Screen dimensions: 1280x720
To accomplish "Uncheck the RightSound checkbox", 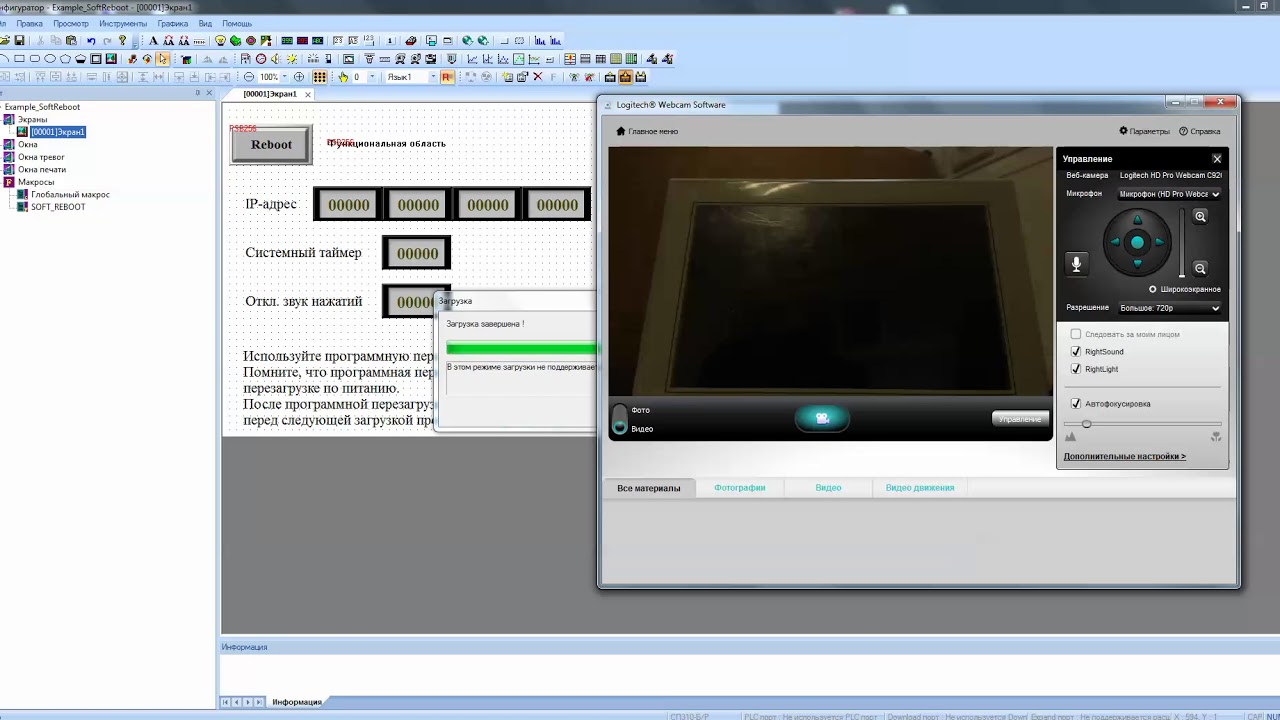I will (1076, 352).
